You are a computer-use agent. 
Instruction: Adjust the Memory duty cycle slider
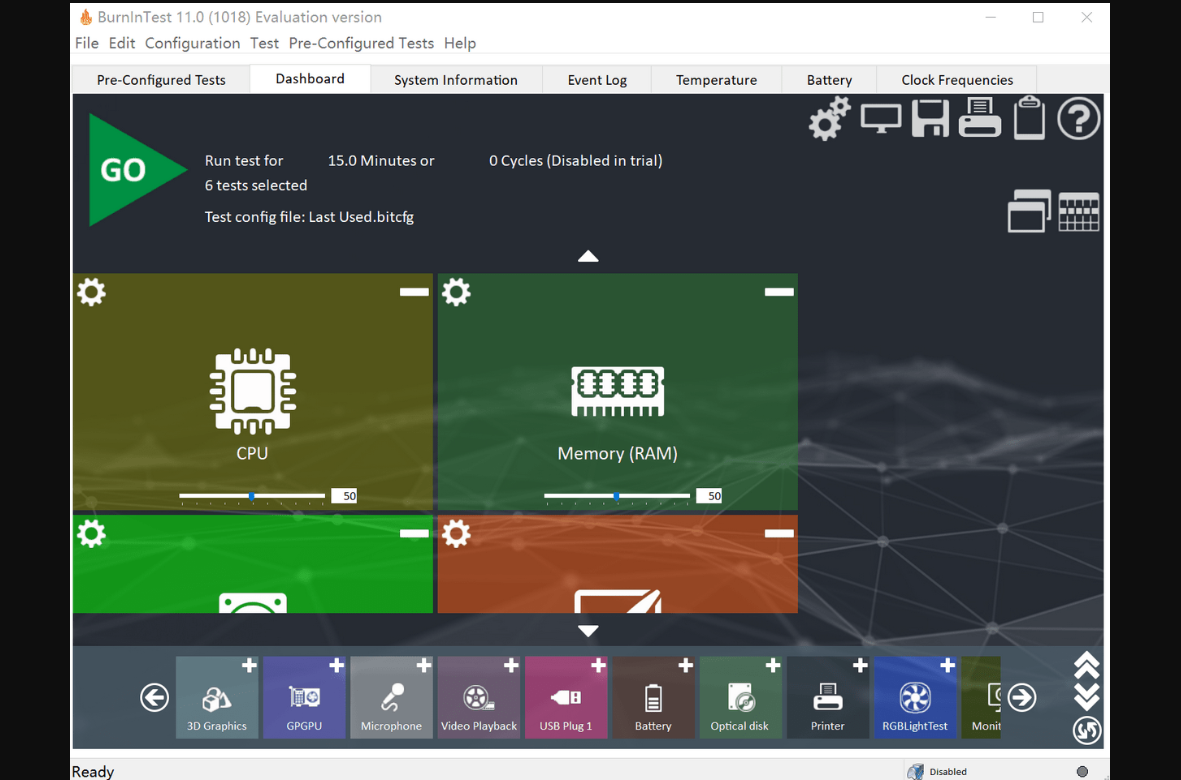coord(617,496)
